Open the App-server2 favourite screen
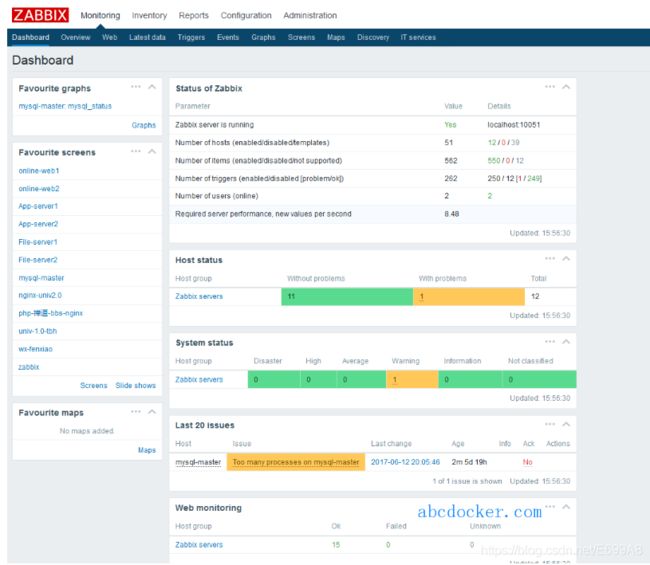The width and height of the screenshot is (650, 565). (38, 224)
